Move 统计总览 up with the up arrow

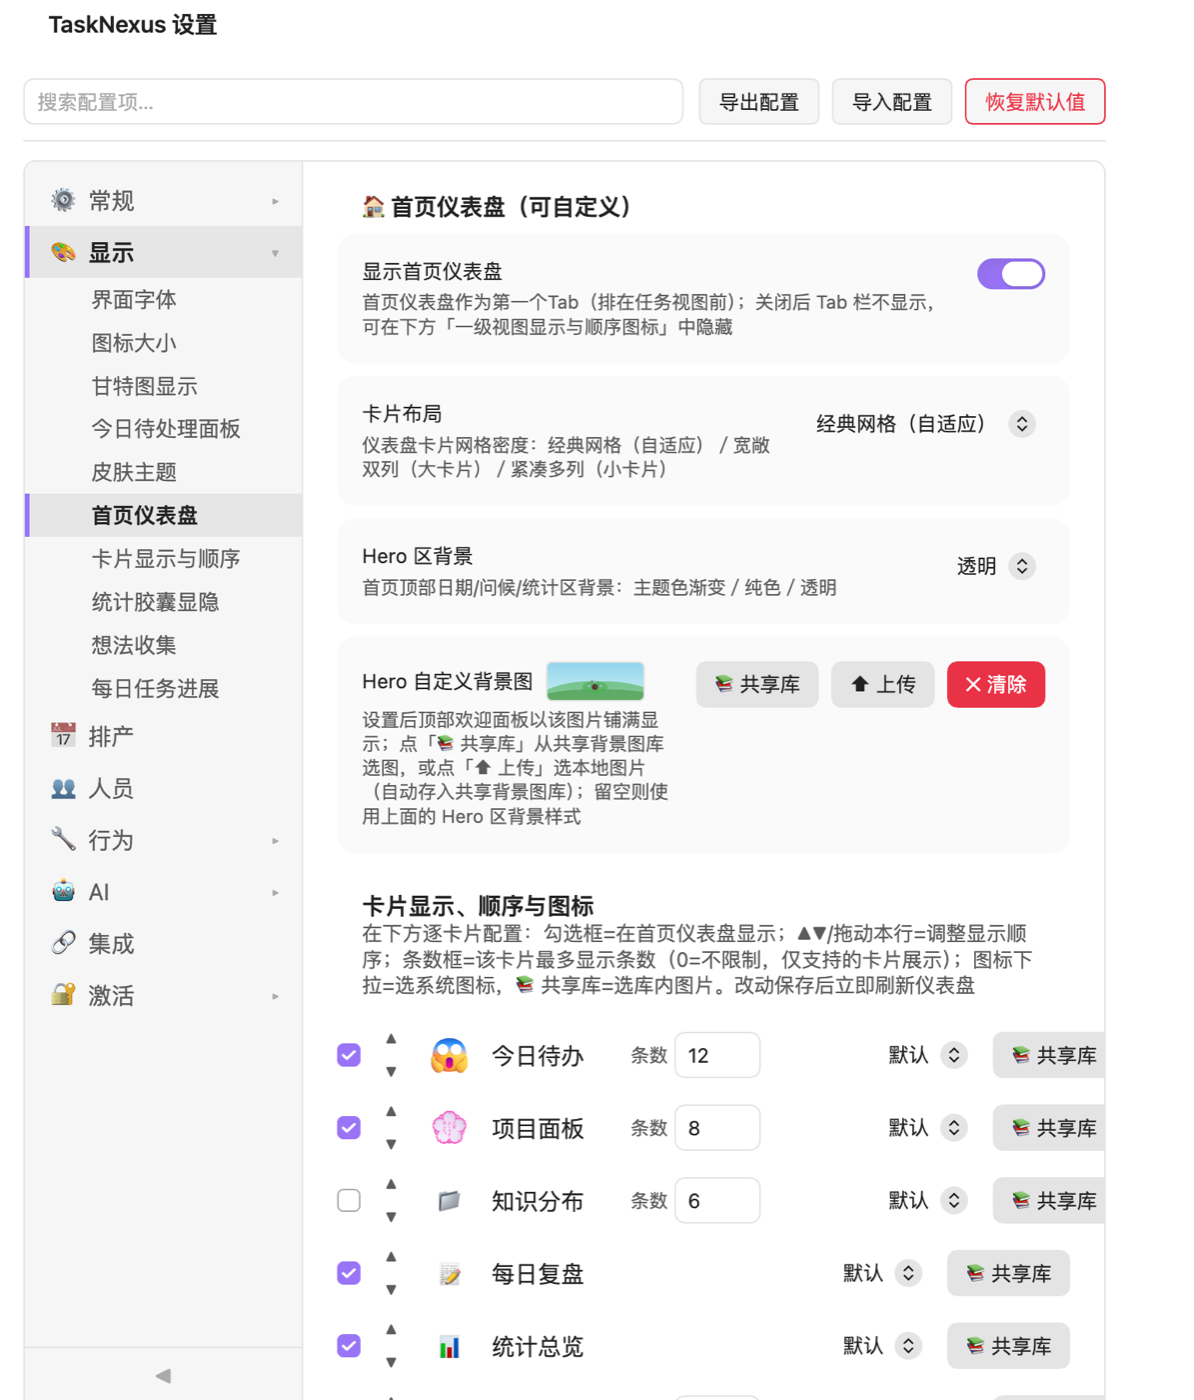click(391, 1330)
